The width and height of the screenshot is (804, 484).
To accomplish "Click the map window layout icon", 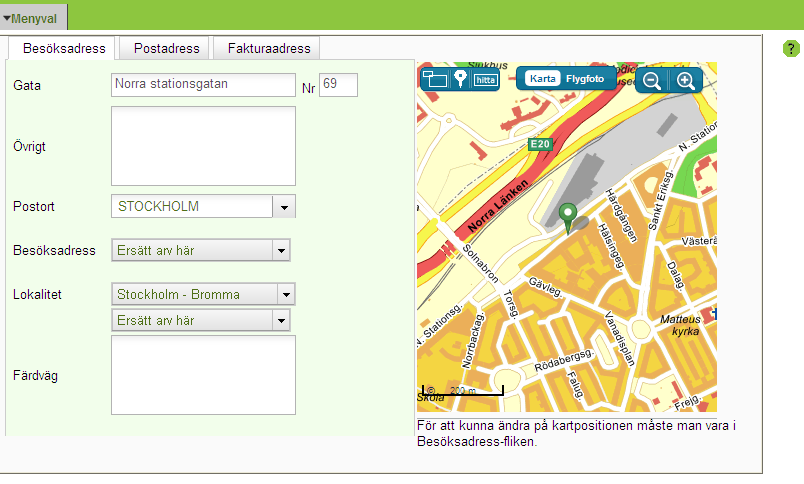I will click(434, 79).
